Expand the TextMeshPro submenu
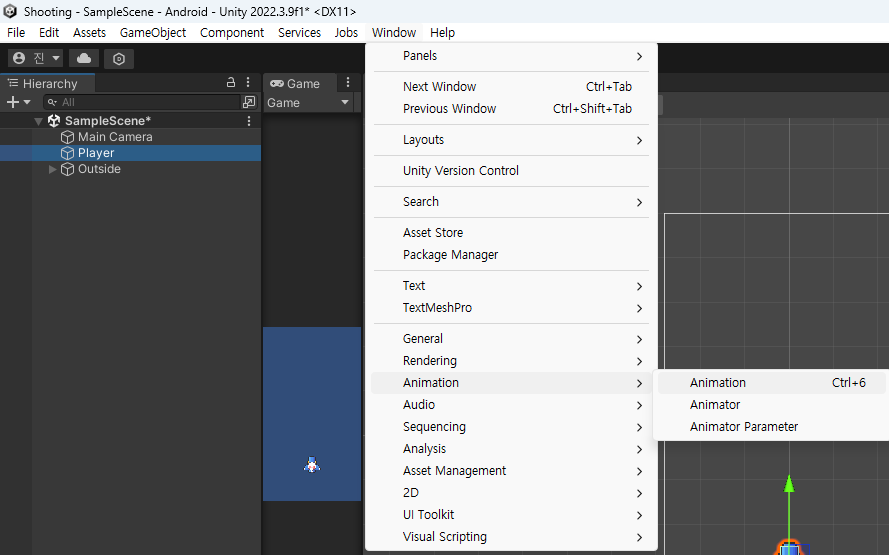Image resolution: width=889 pixels, height=555 pixels. (x=511, y=308)
